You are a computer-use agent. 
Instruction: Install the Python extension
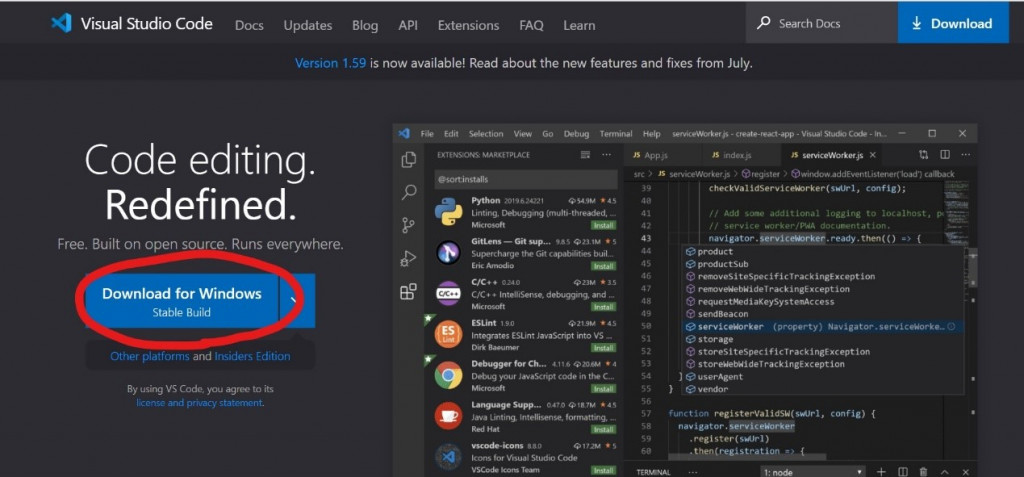click(603, 225)
